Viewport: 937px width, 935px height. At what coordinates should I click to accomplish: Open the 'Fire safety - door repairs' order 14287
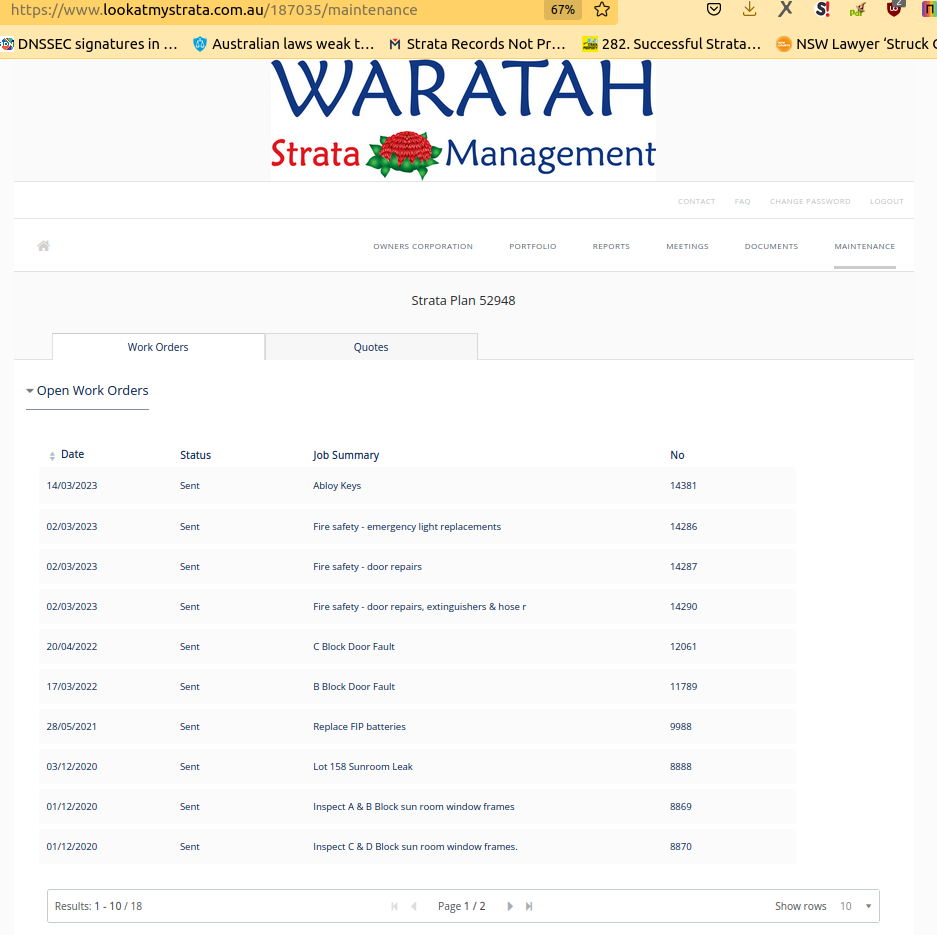point(368,566)
